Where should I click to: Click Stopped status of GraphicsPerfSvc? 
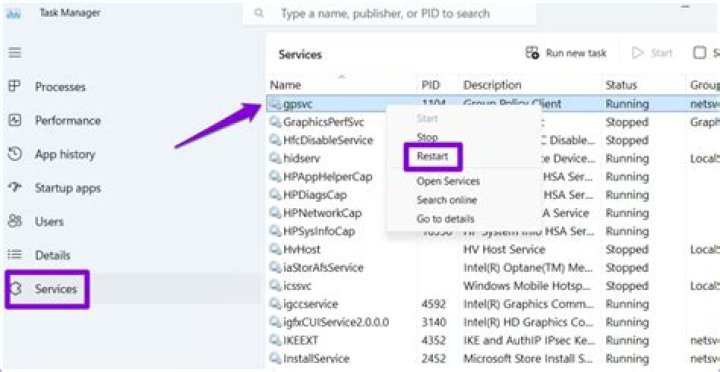coord(627,122)
